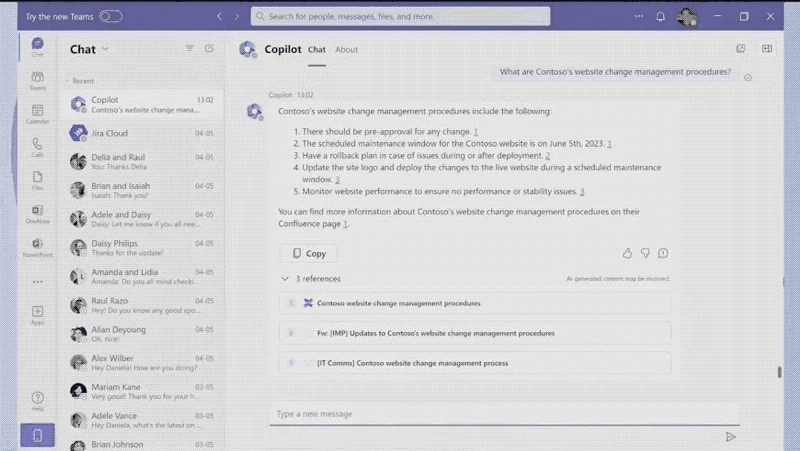Open the profile avatar menu
Screen dimensions: 800x451
(687, 17)
